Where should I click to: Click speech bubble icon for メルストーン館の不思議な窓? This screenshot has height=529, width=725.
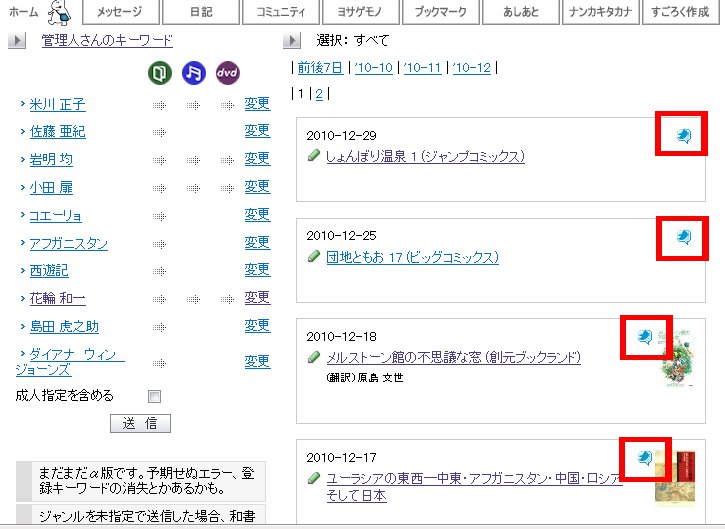[x=646, y=338]
